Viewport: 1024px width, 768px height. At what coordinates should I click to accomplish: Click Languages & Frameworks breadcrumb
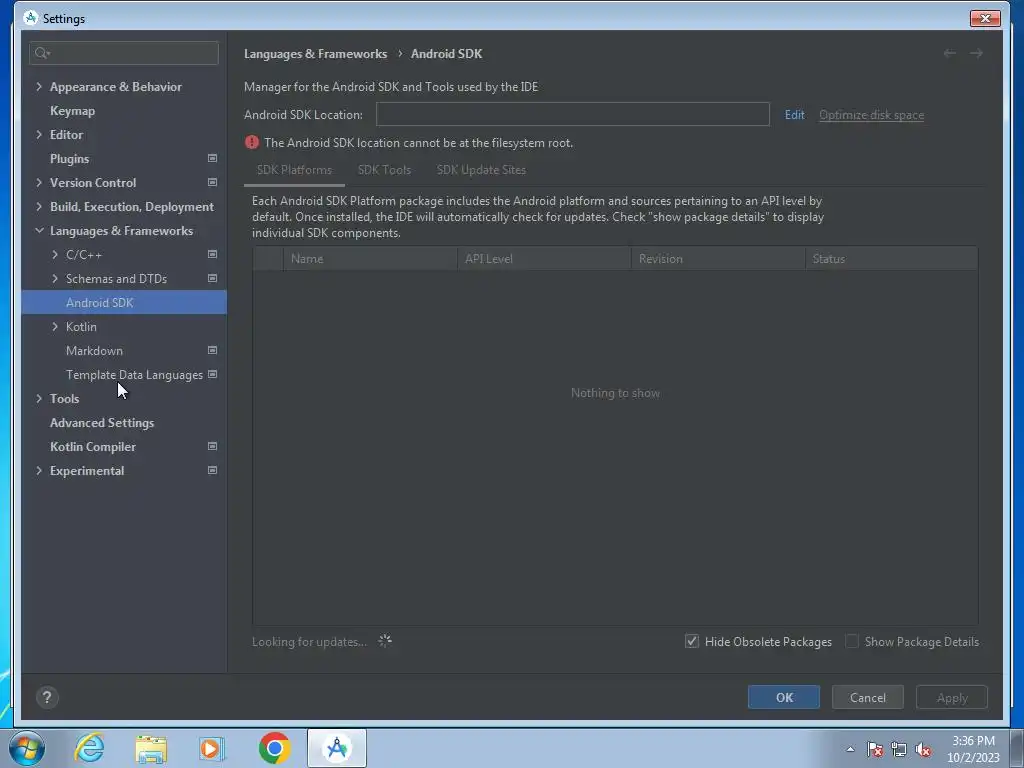point(315,54)
